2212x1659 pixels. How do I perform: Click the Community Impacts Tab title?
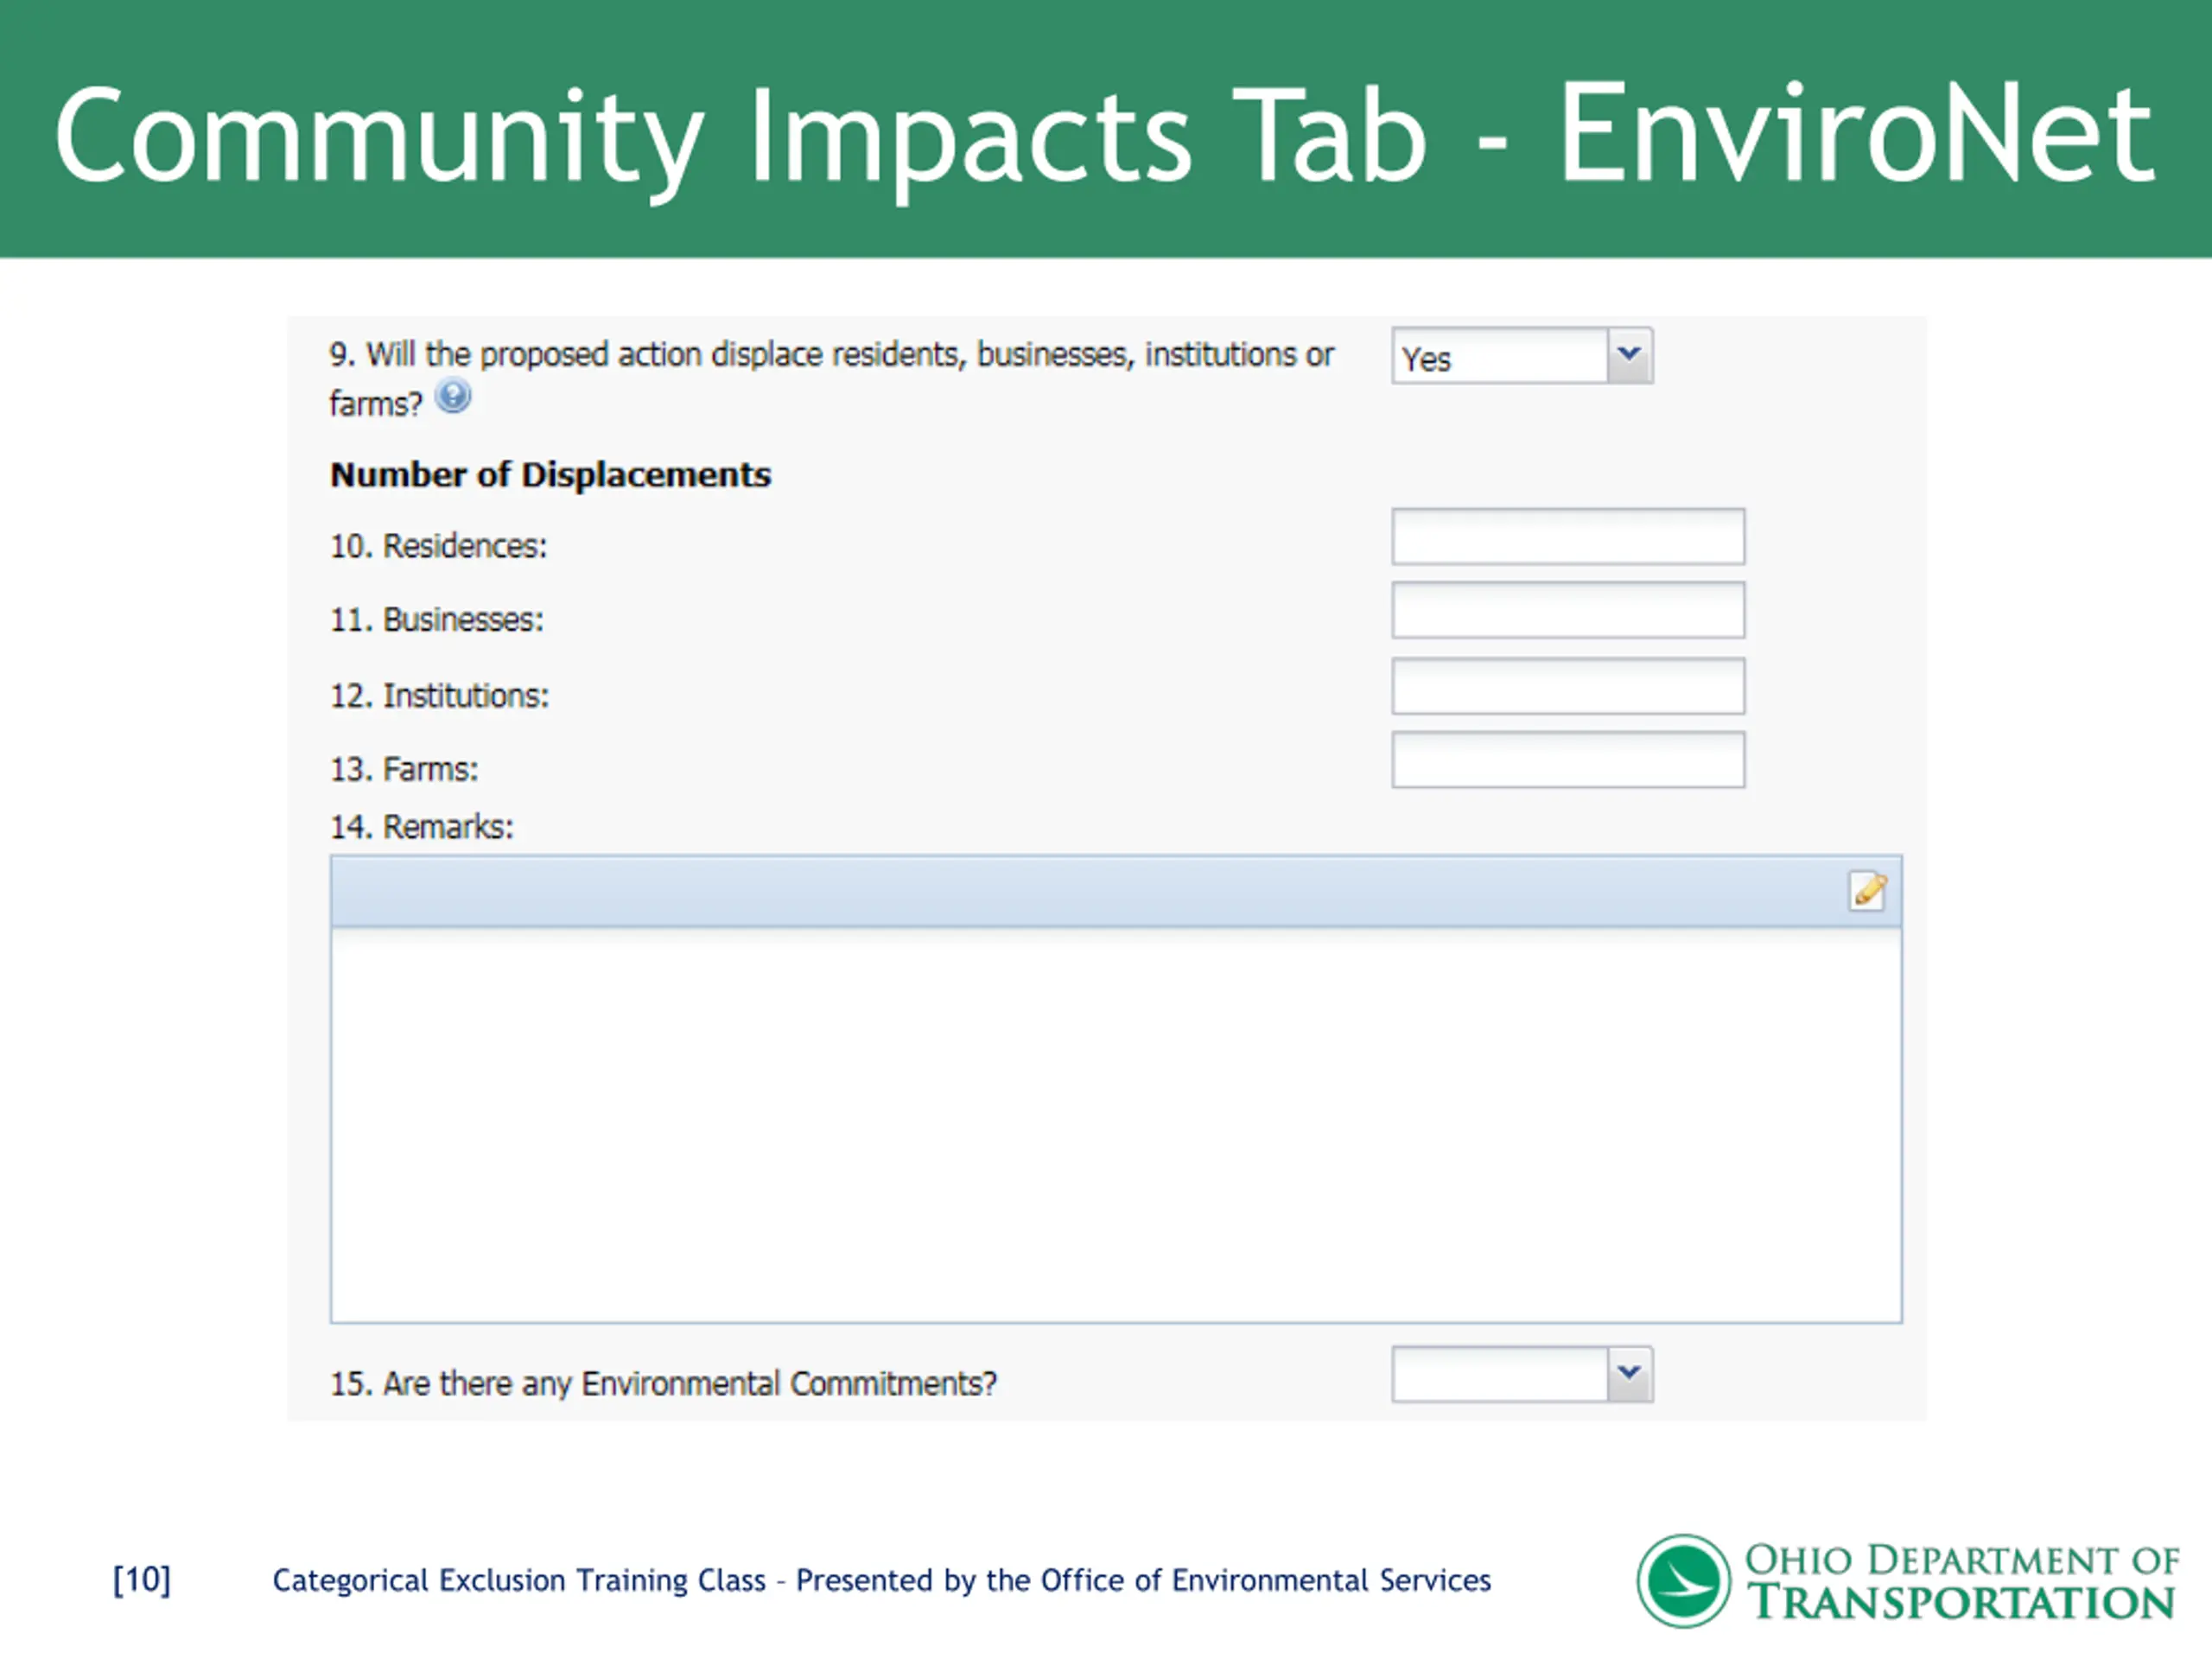(x=1104, y=135)
